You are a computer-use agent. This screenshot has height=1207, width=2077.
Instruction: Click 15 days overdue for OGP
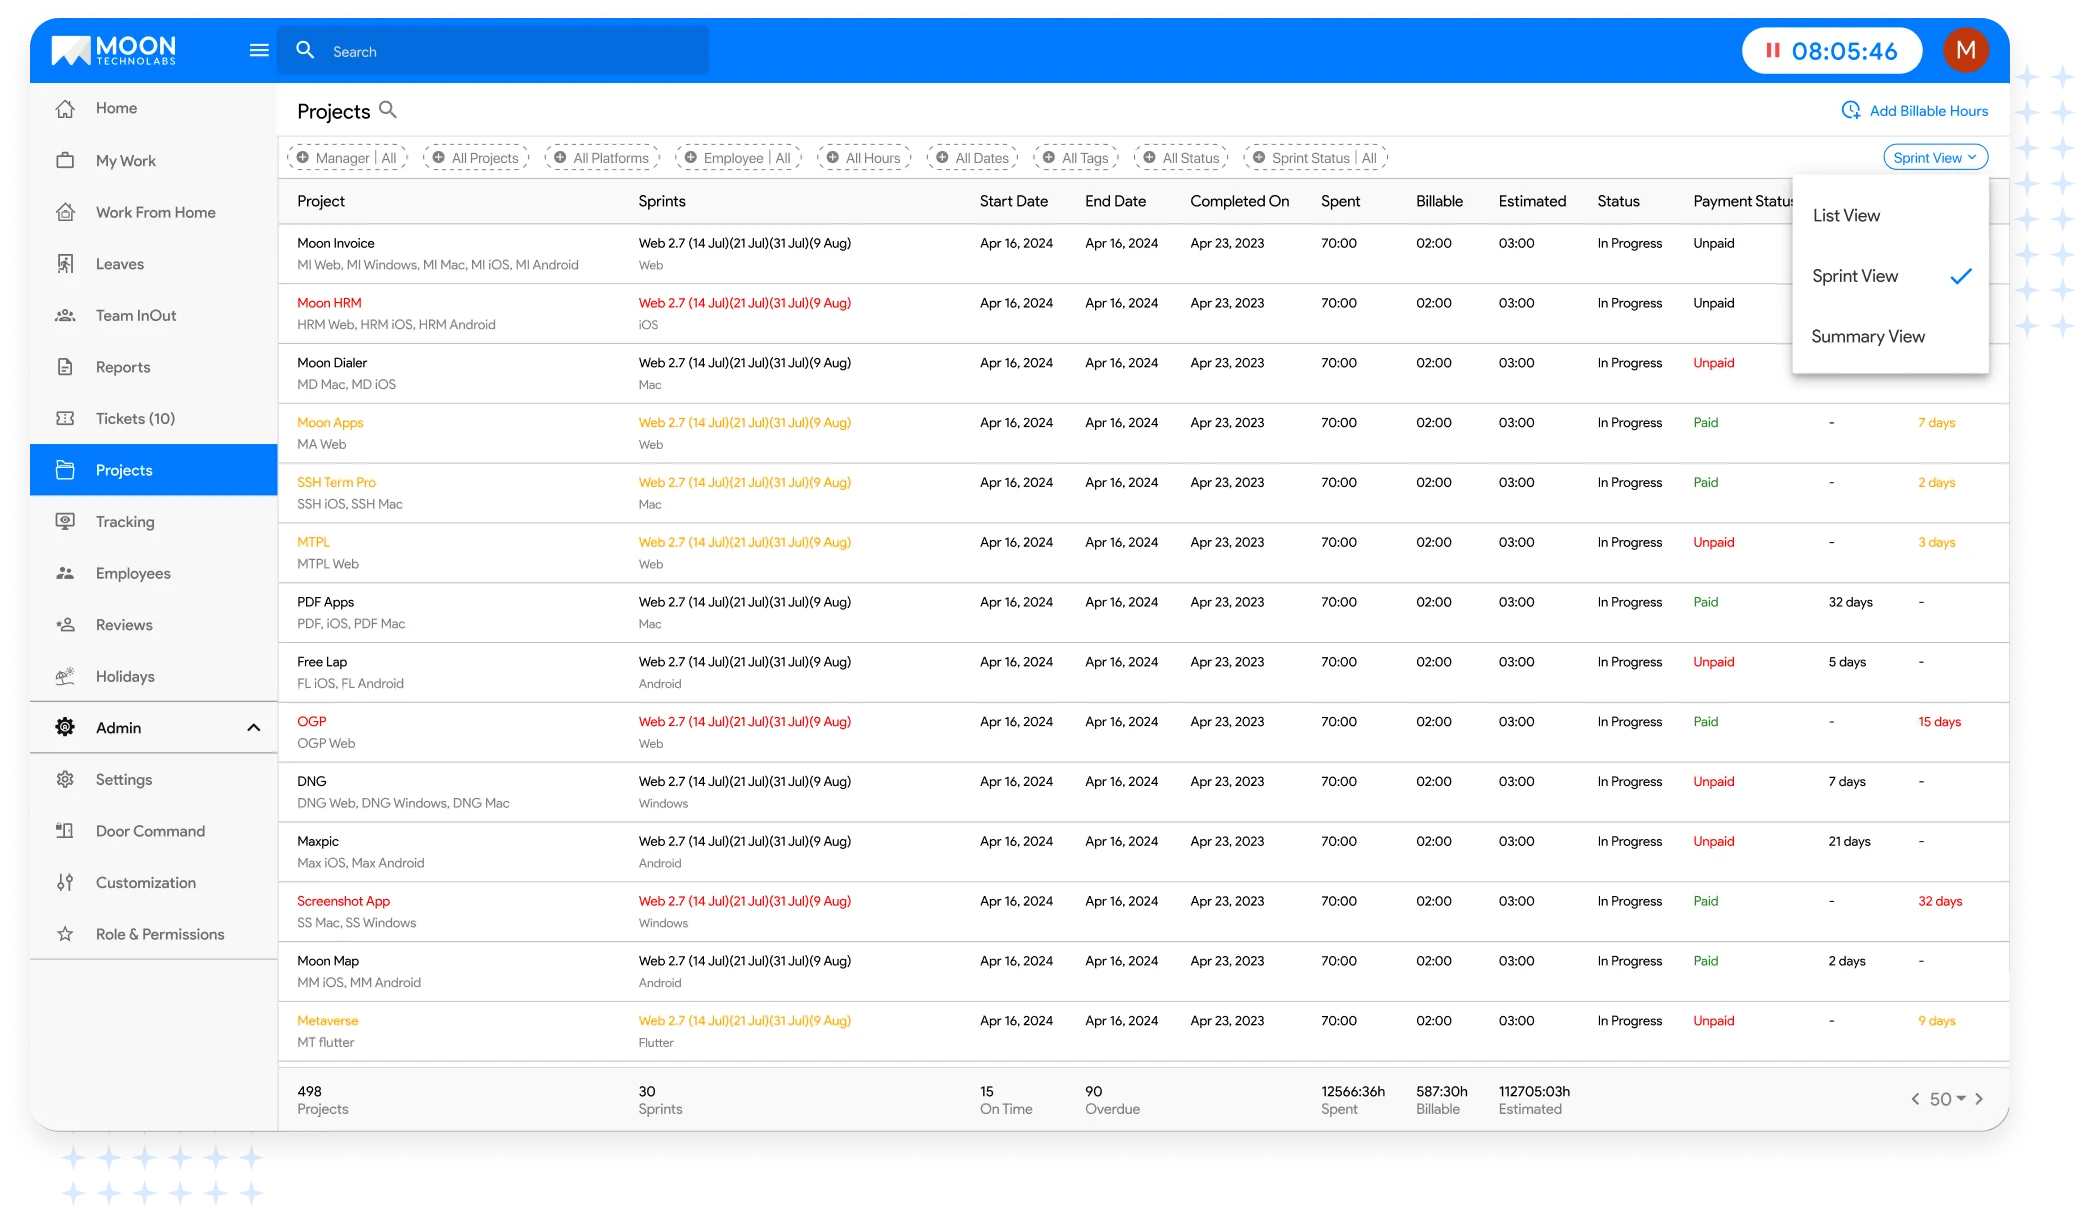coord(1939,721)
